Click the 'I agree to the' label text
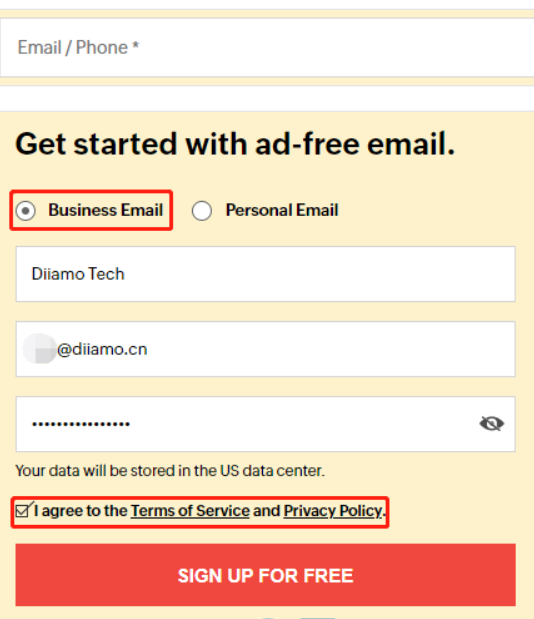This screenshot has height=619, width=534. (x=81, y=511)
